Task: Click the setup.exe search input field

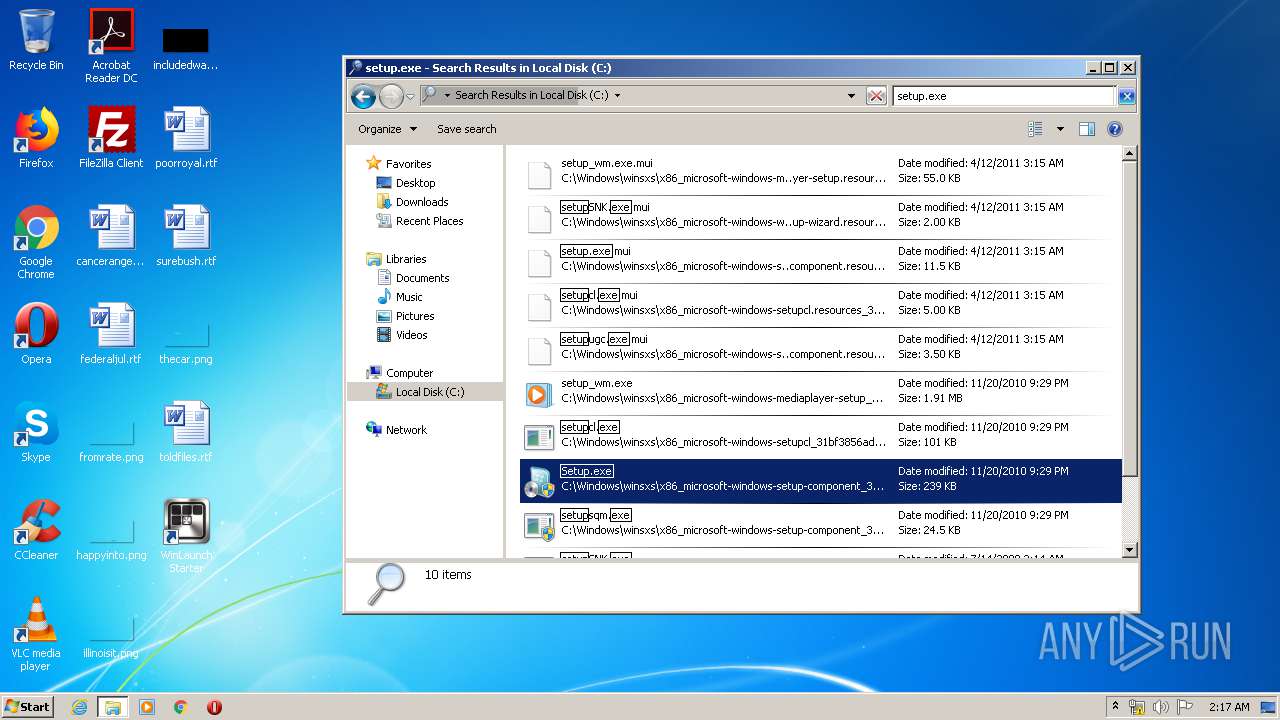Action: [1003, 96]
